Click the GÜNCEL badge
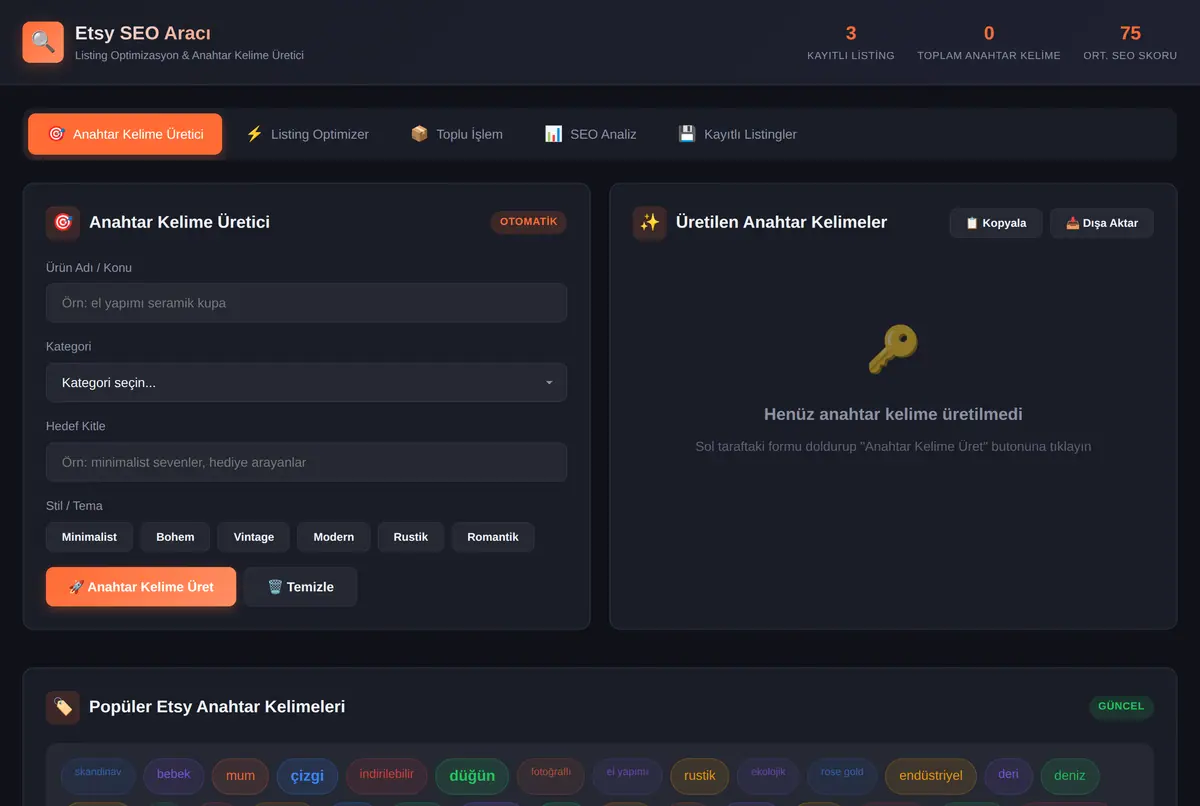 pos(1121,706)
